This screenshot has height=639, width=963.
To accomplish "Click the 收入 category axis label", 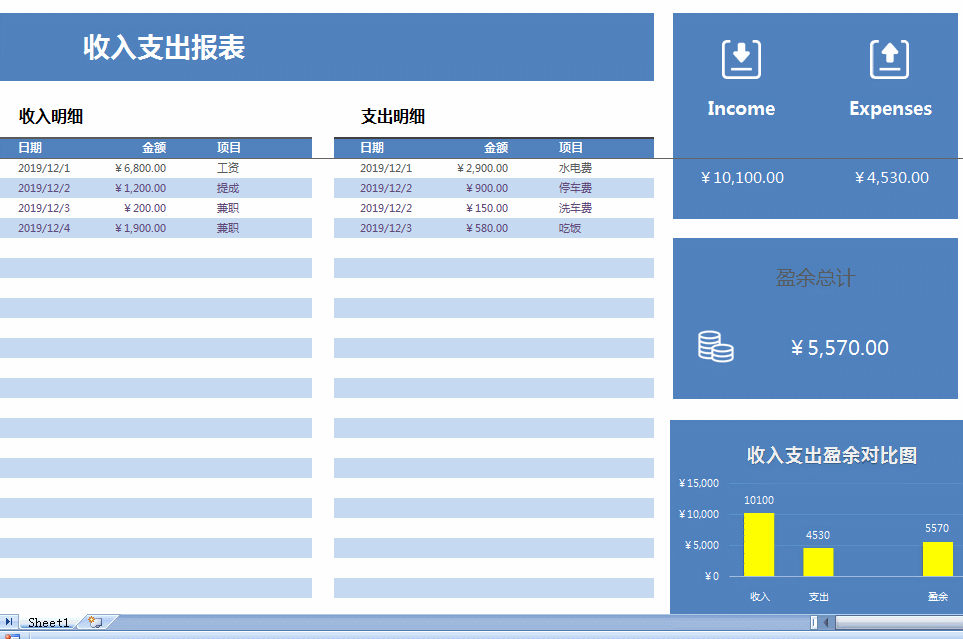I will point(760,597).
